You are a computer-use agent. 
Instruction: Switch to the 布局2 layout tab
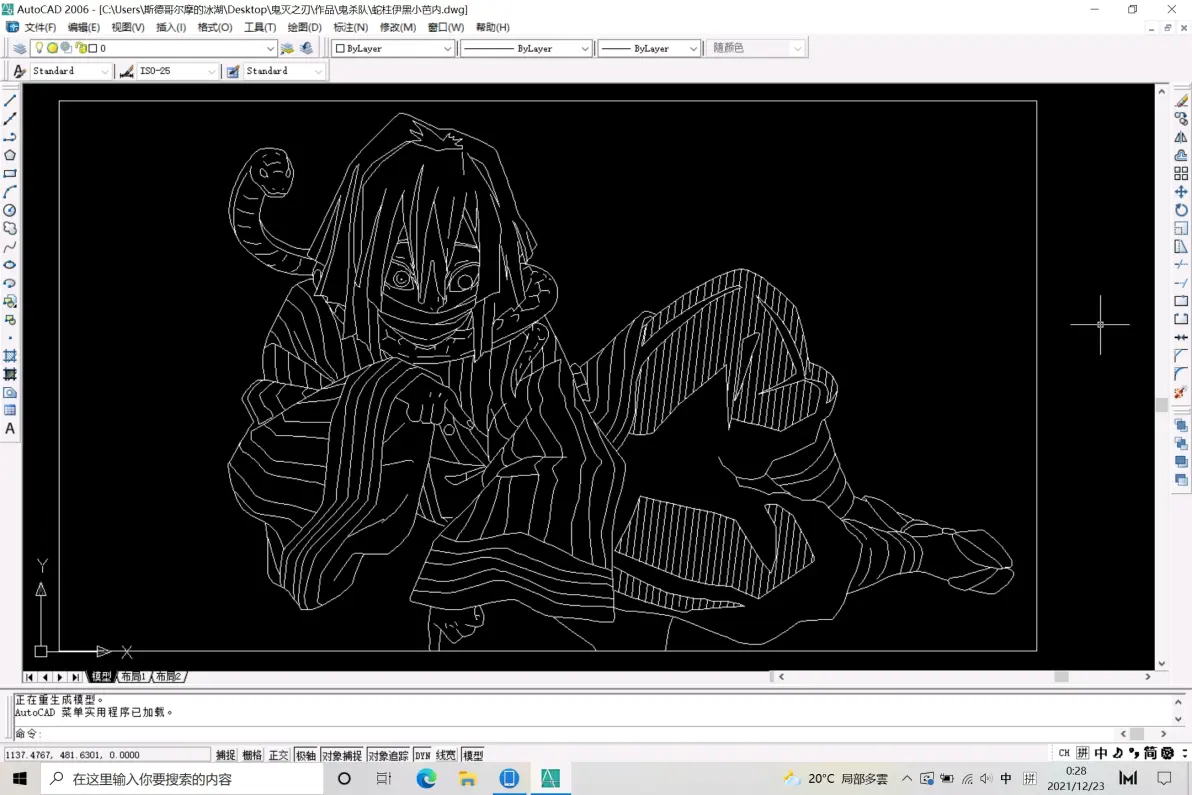(169, 676)
